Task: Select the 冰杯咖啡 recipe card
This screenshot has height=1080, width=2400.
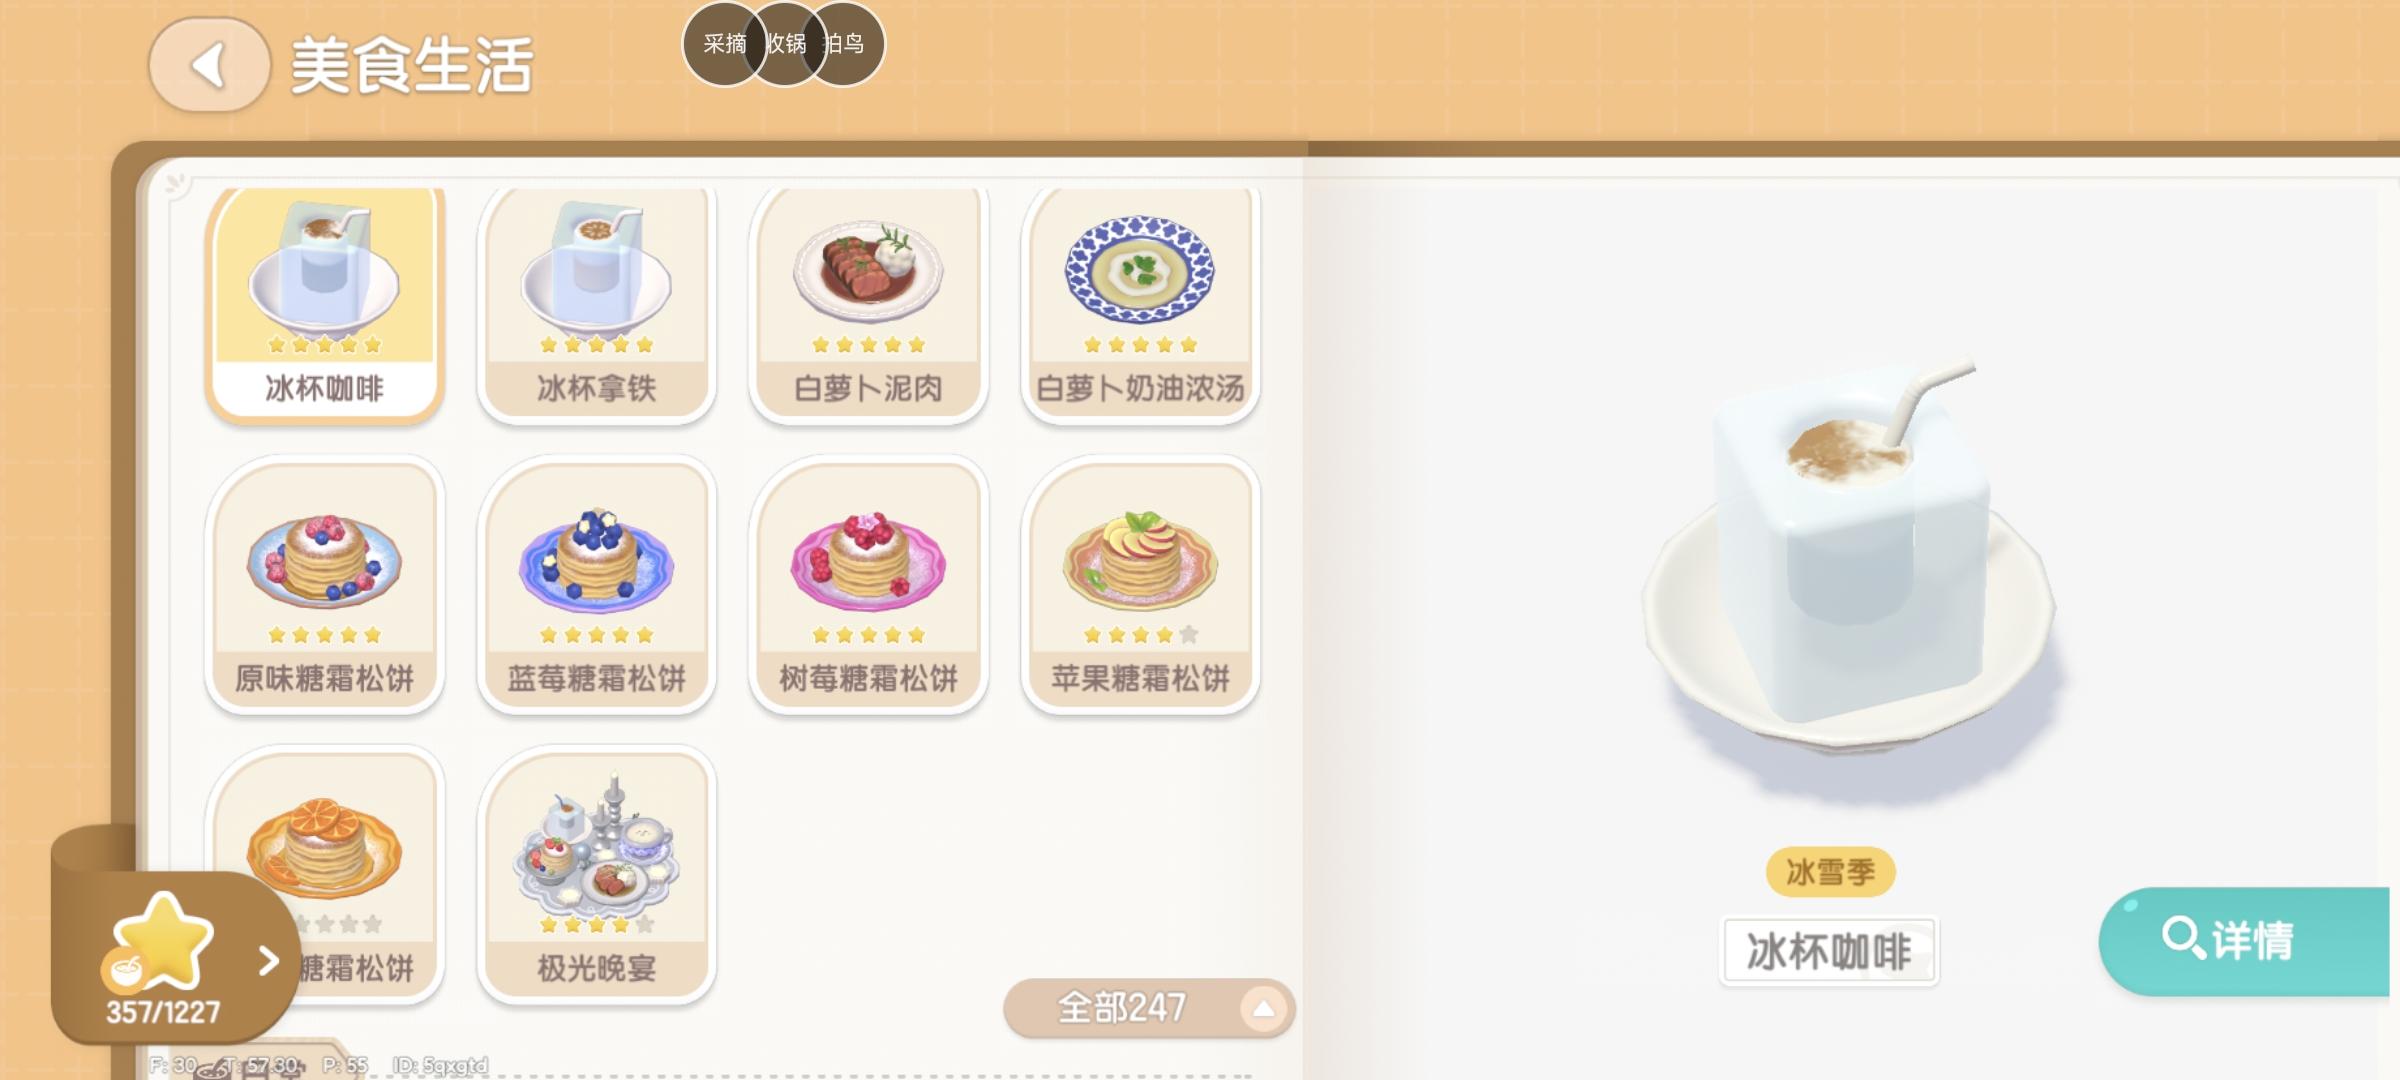Action: 324,301
